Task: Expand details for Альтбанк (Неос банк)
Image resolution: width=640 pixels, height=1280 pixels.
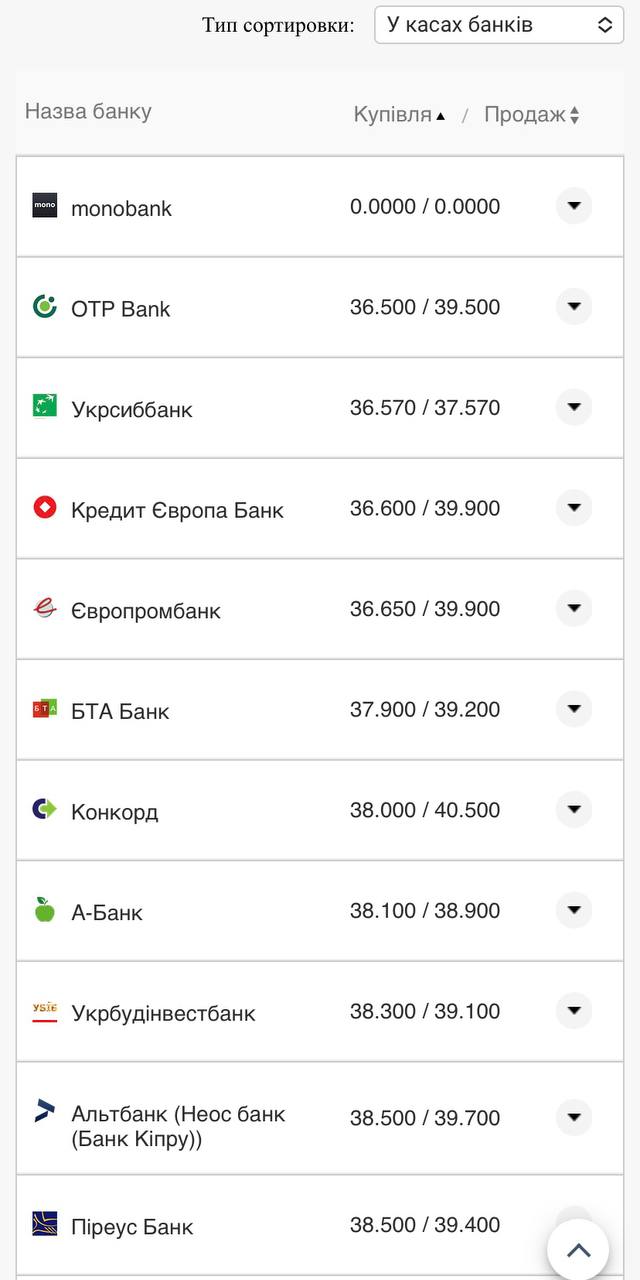Action: [574, 1118]
